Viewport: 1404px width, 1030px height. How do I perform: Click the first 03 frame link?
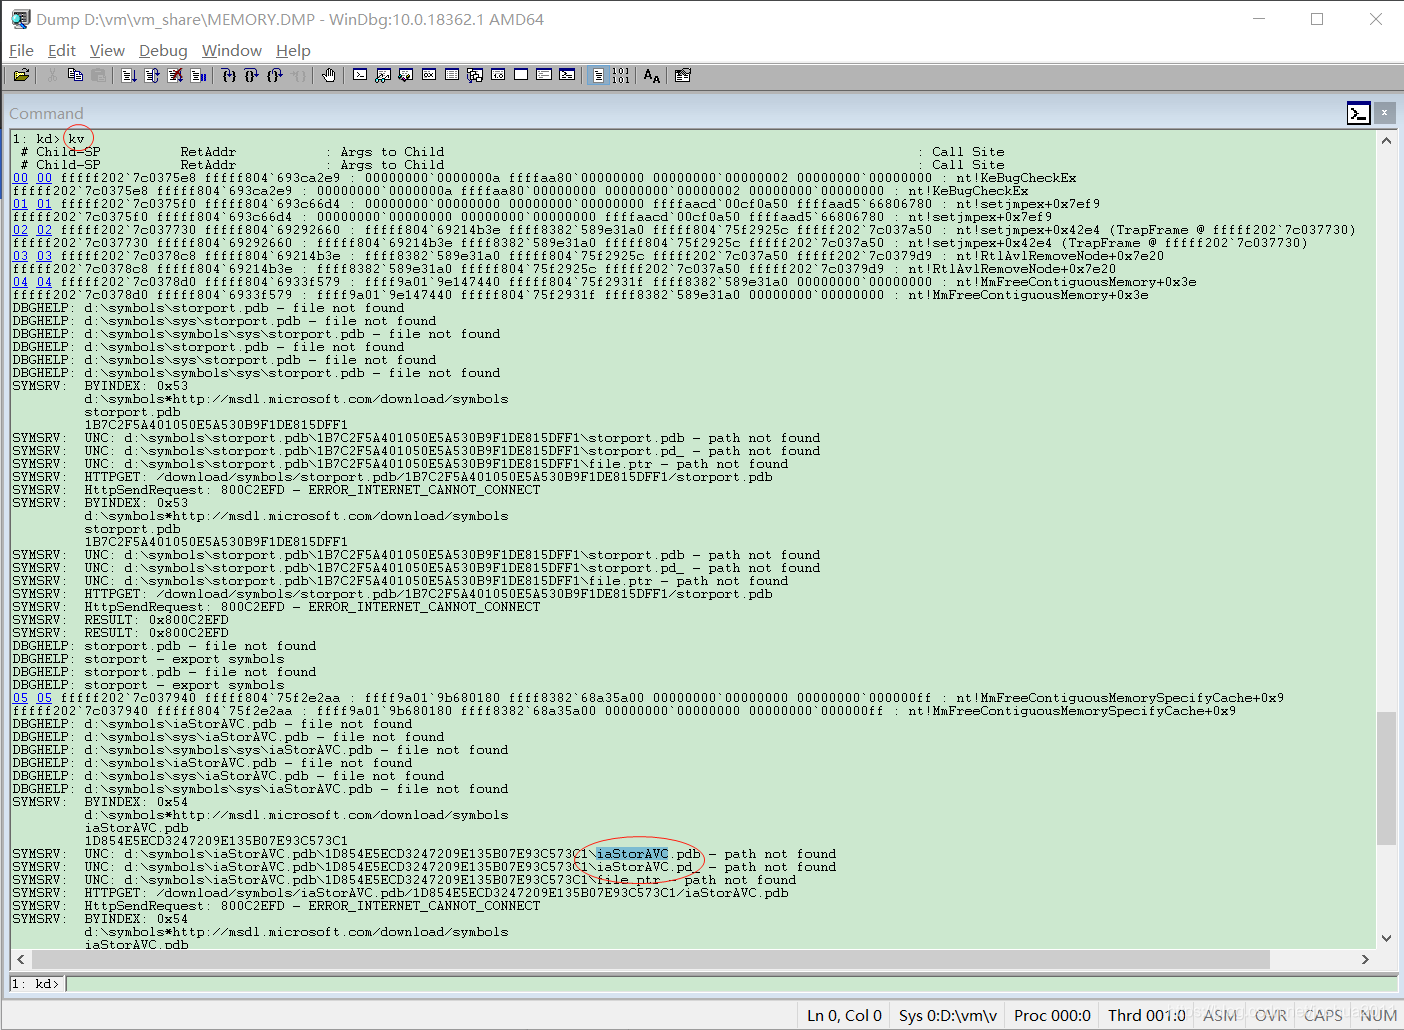(20, 256)
